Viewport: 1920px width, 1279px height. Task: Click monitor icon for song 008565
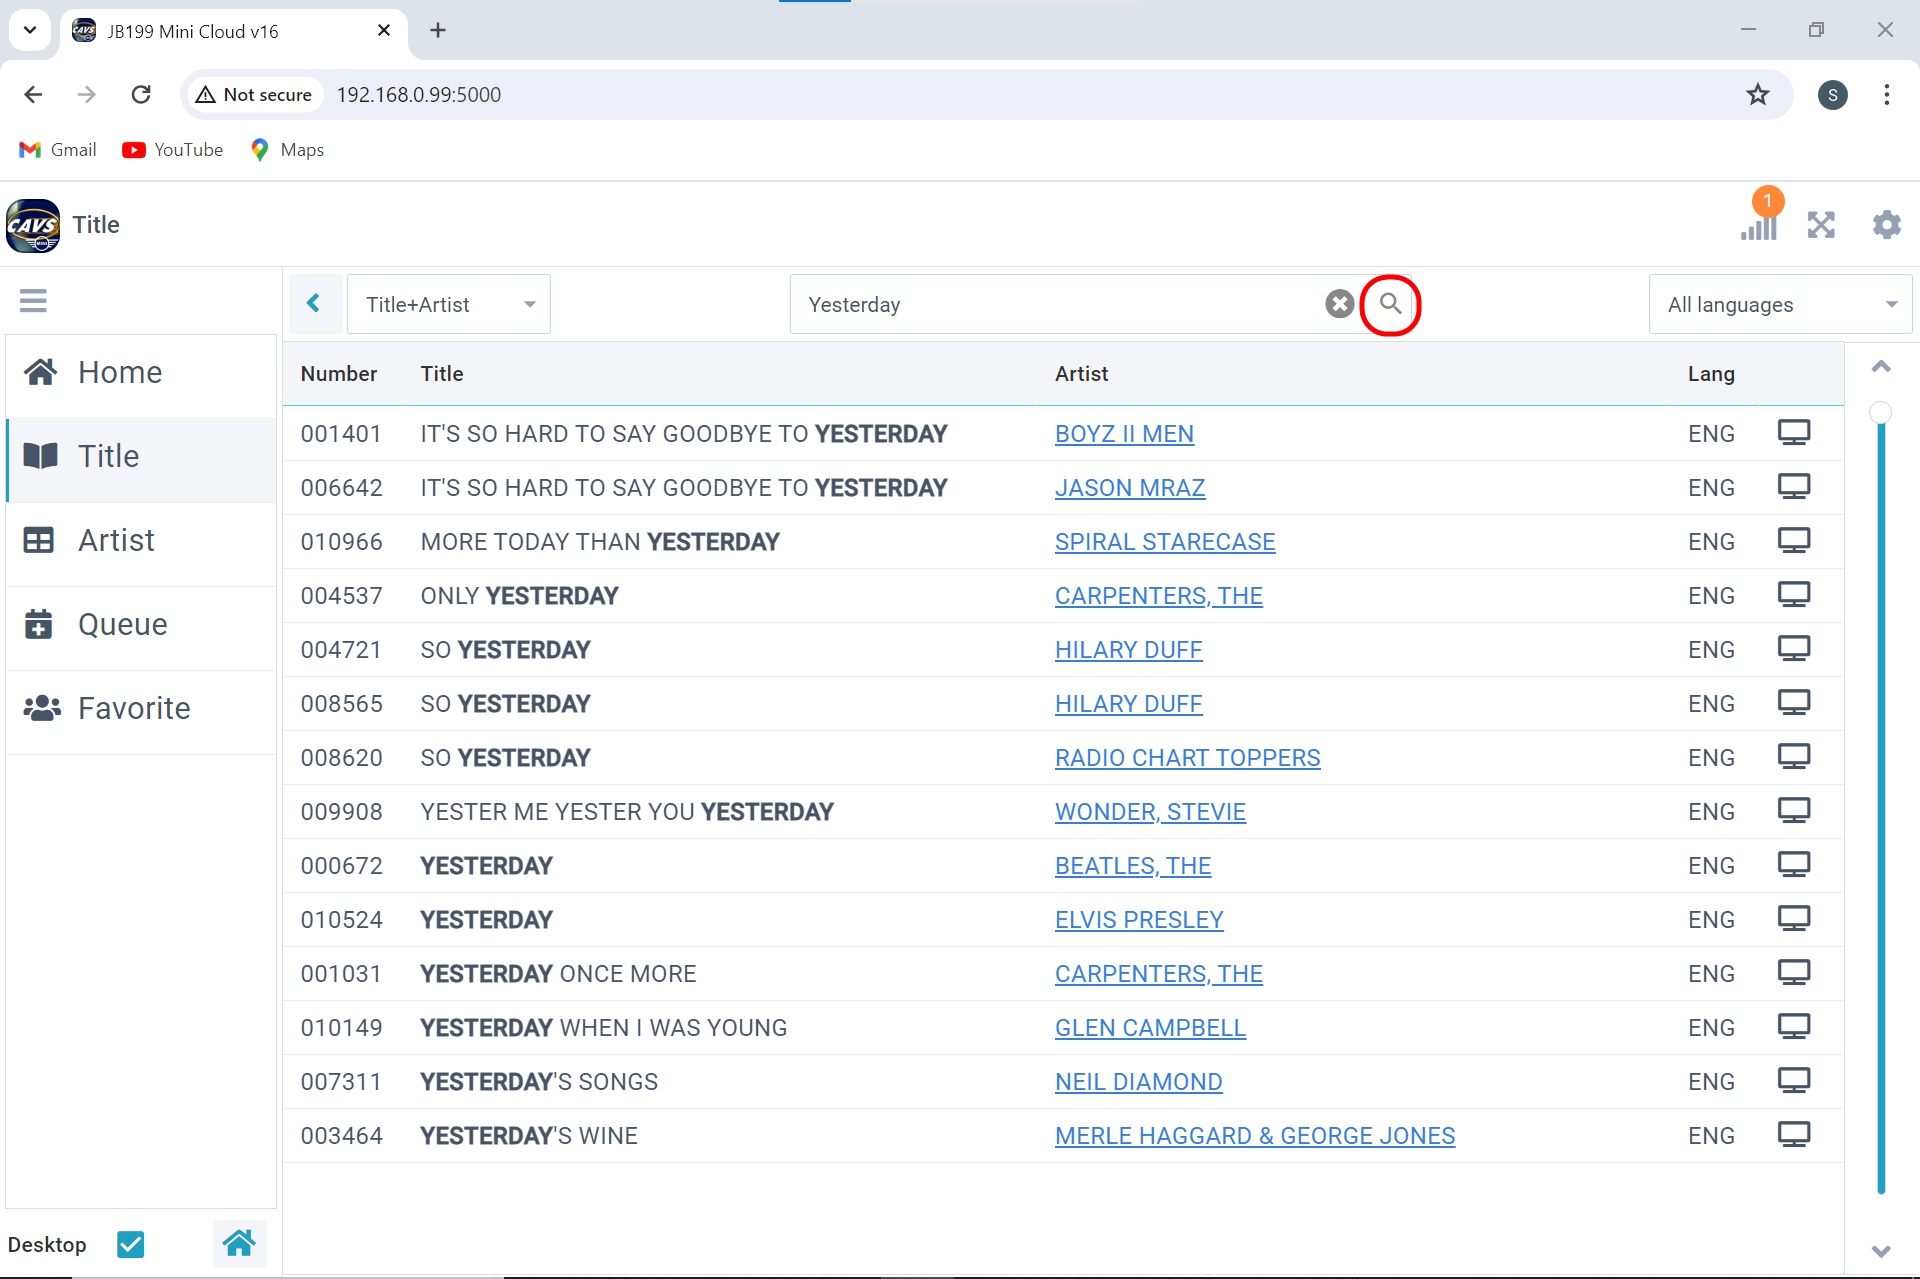(x=1794, y=704)
